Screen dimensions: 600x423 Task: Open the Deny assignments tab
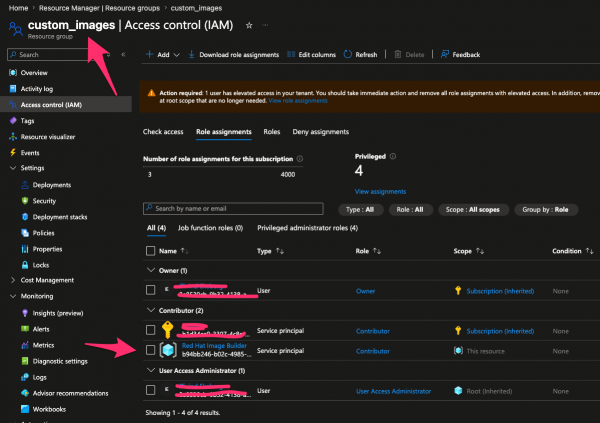click(x=321, y=132)
